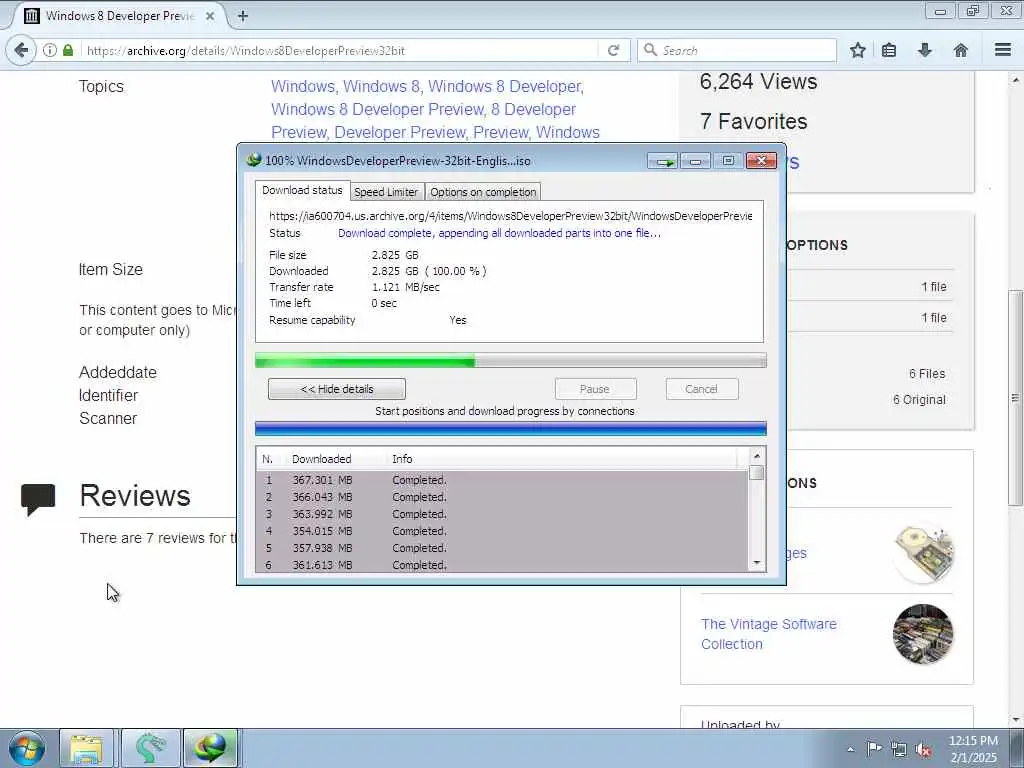The image size is (1024, 768).
Task: Click the download URL text in IDM
Action: click(x=510, y=216)
